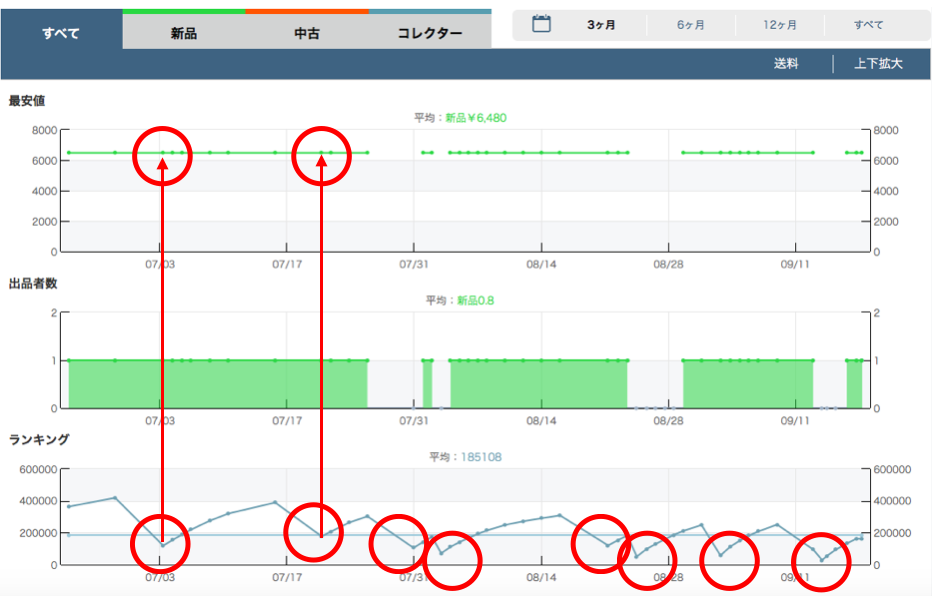Toggle the 送料 option
Screen dimensions: 932x596
[x=786, y=64]
